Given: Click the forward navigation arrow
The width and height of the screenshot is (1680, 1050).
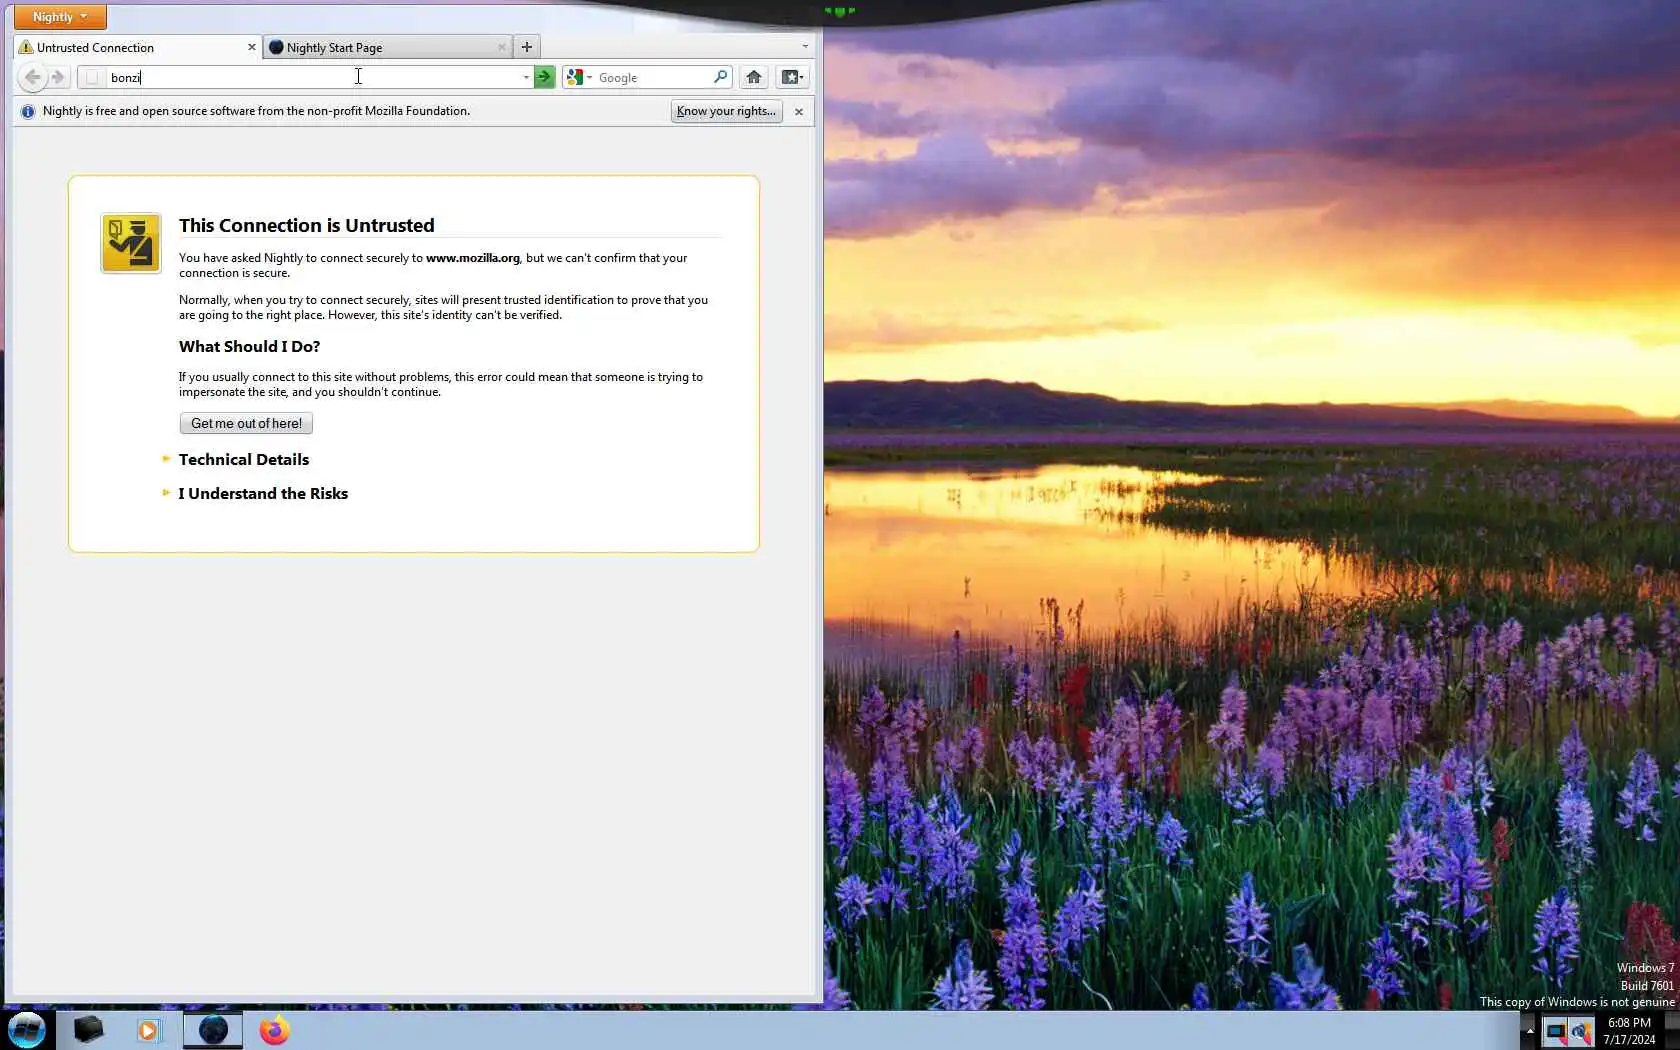Looking at the screenshot, I should pyautogui.click(x=58, y=77).
